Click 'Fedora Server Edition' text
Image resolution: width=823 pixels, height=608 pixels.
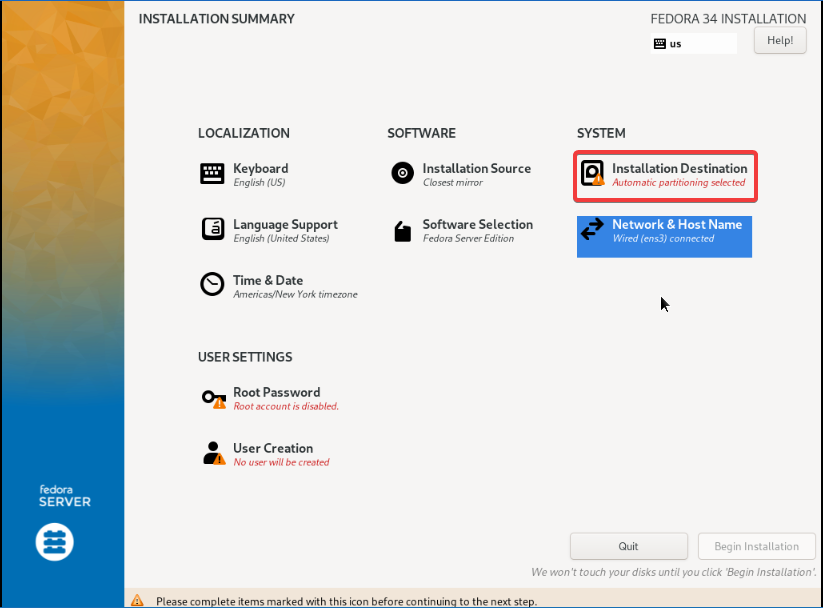click(468, 238)
